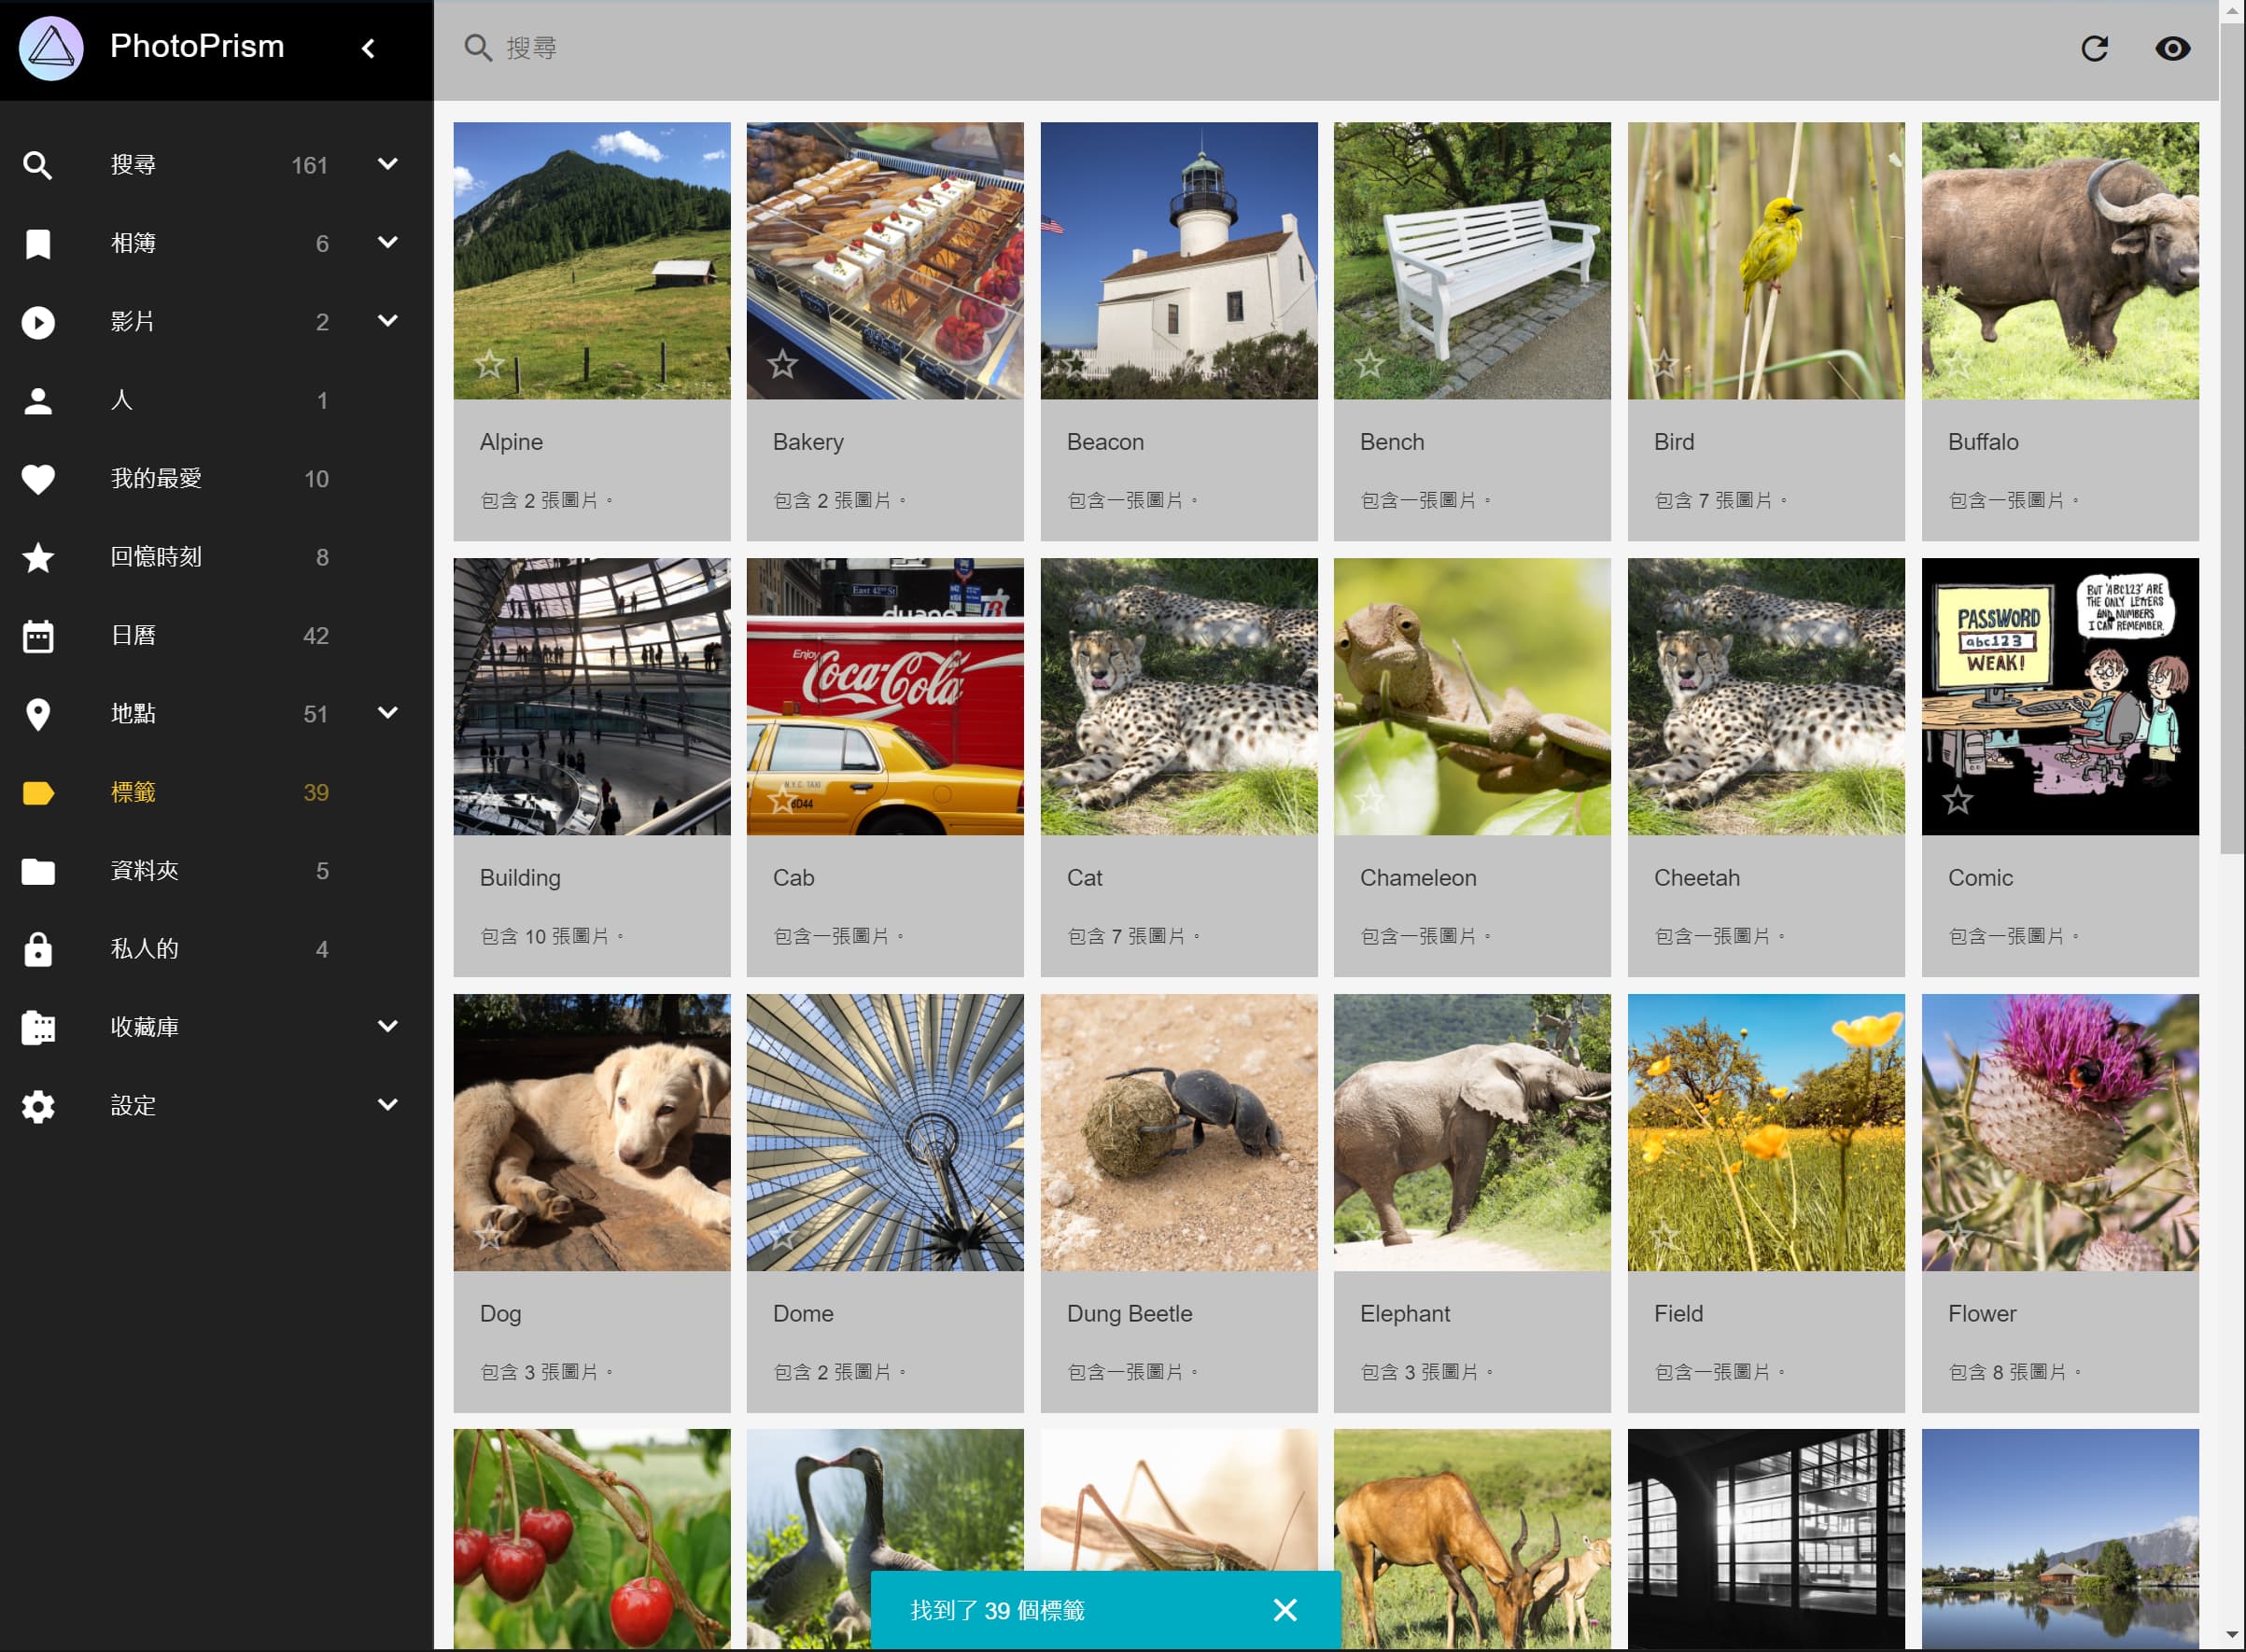Click the page vertical scrollbar thumb
2246x1652 pixels.
tap(2232, 438)
